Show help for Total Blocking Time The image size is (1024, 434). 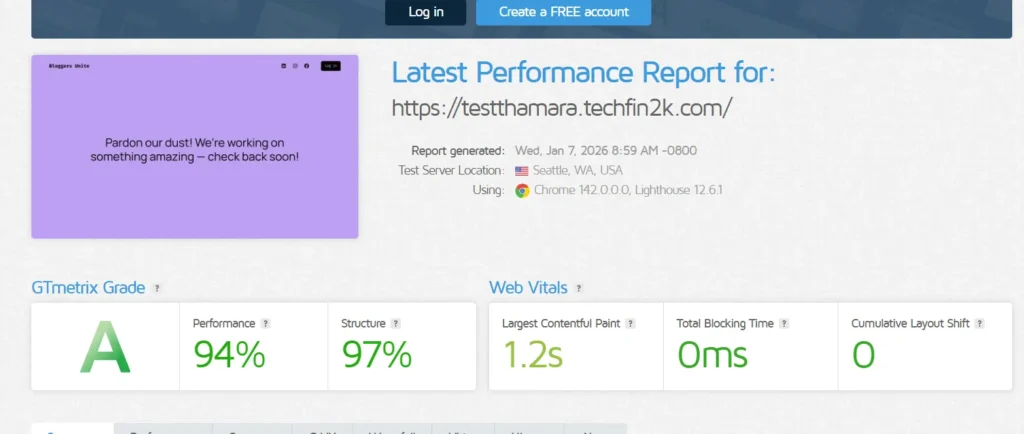click(784, 324)
